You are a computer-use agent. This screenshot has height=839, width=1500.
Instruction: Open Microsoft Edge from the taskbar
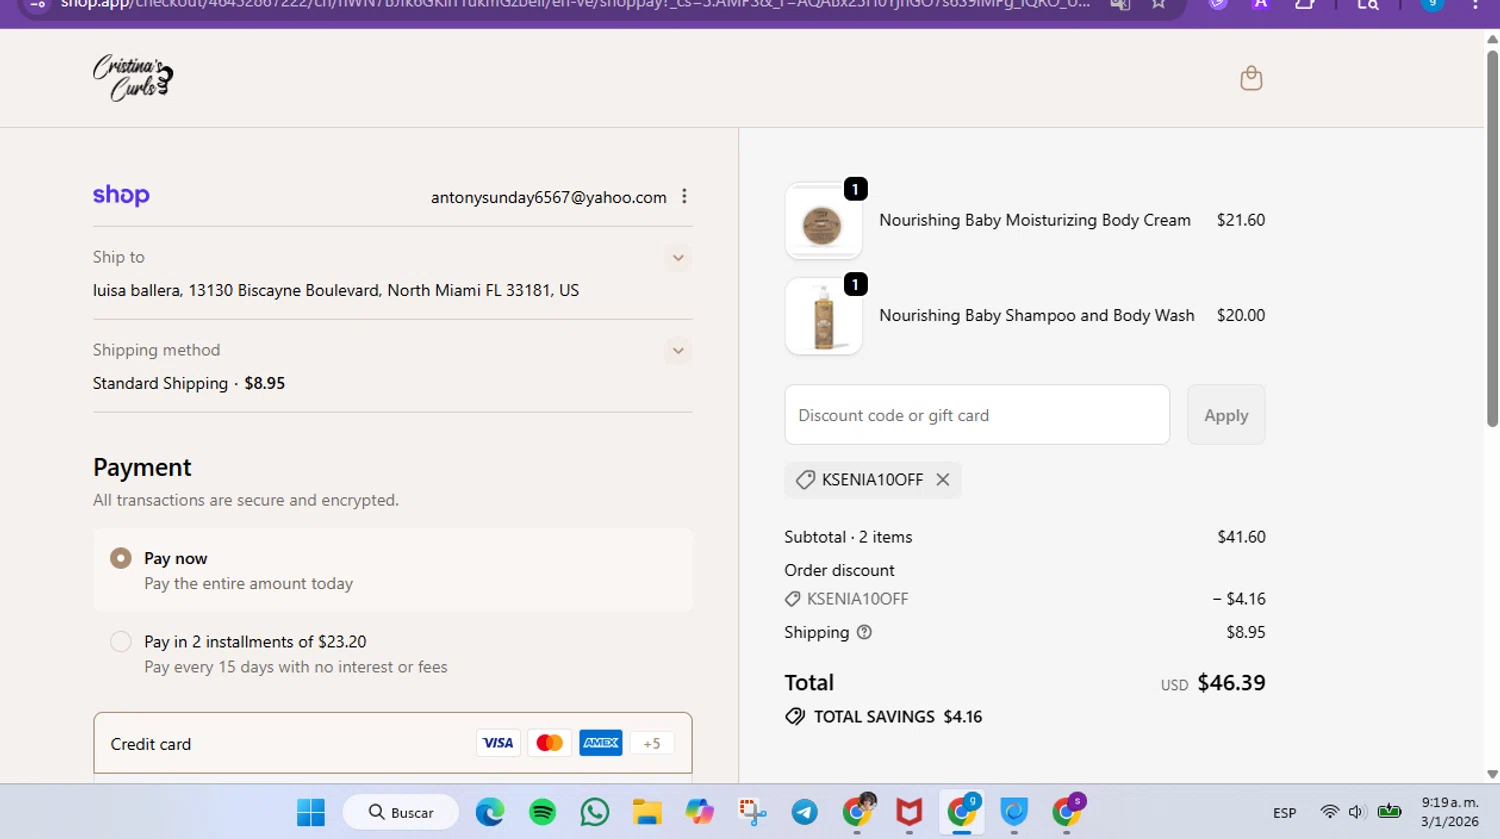[x=490, y=812]
